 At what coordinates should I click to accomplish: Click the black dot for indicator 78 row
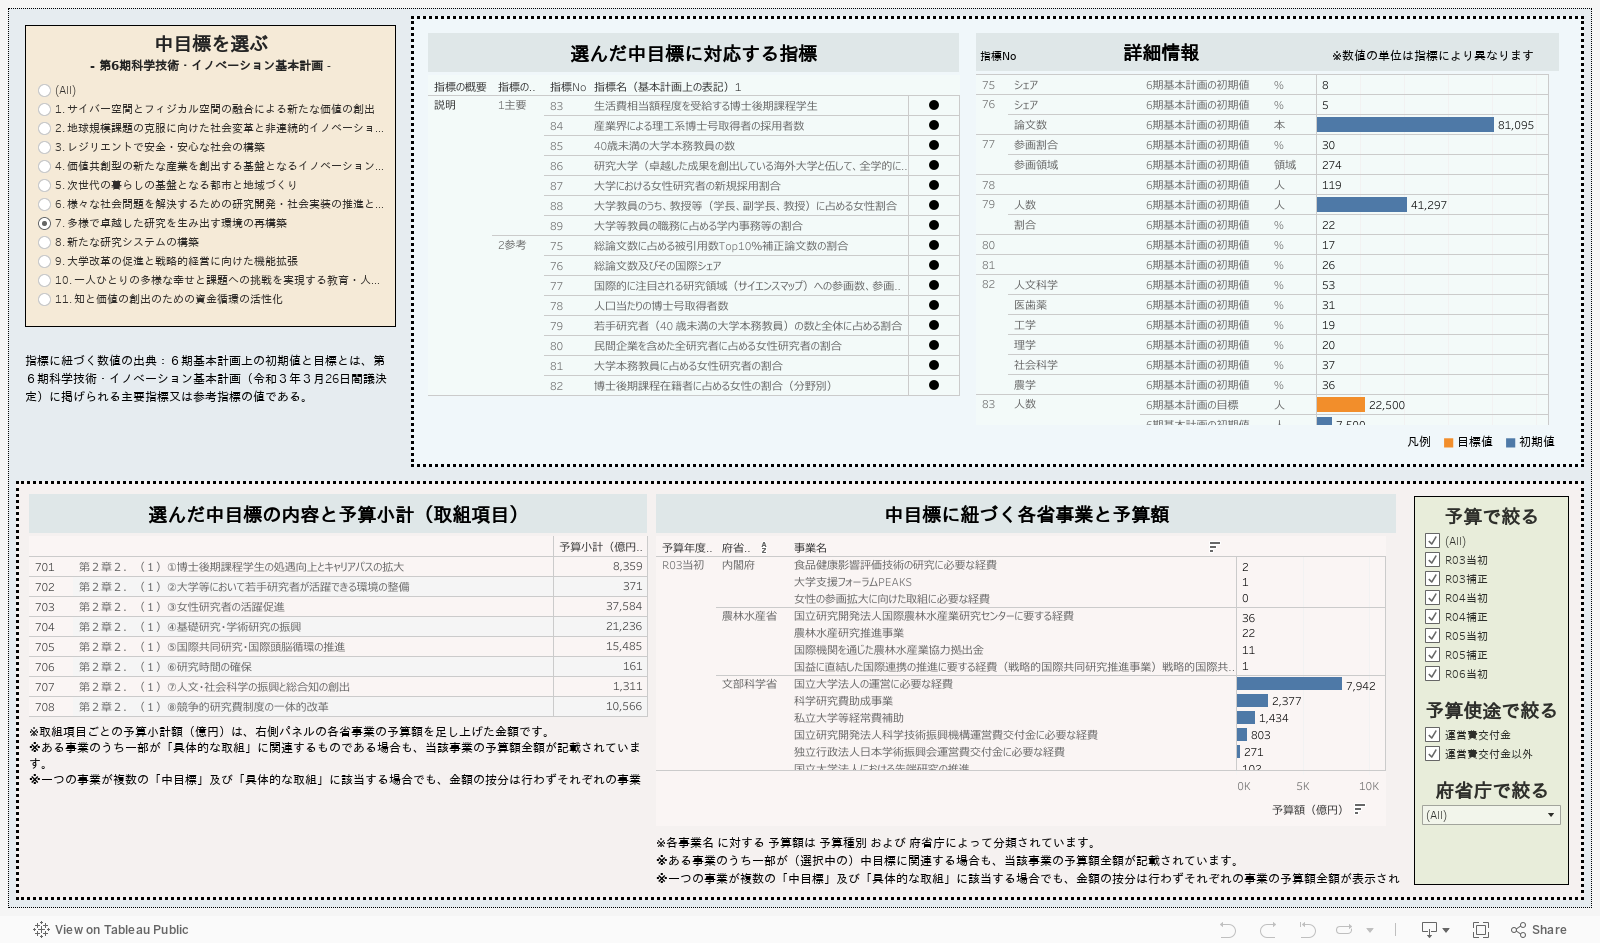coord(934,305)
